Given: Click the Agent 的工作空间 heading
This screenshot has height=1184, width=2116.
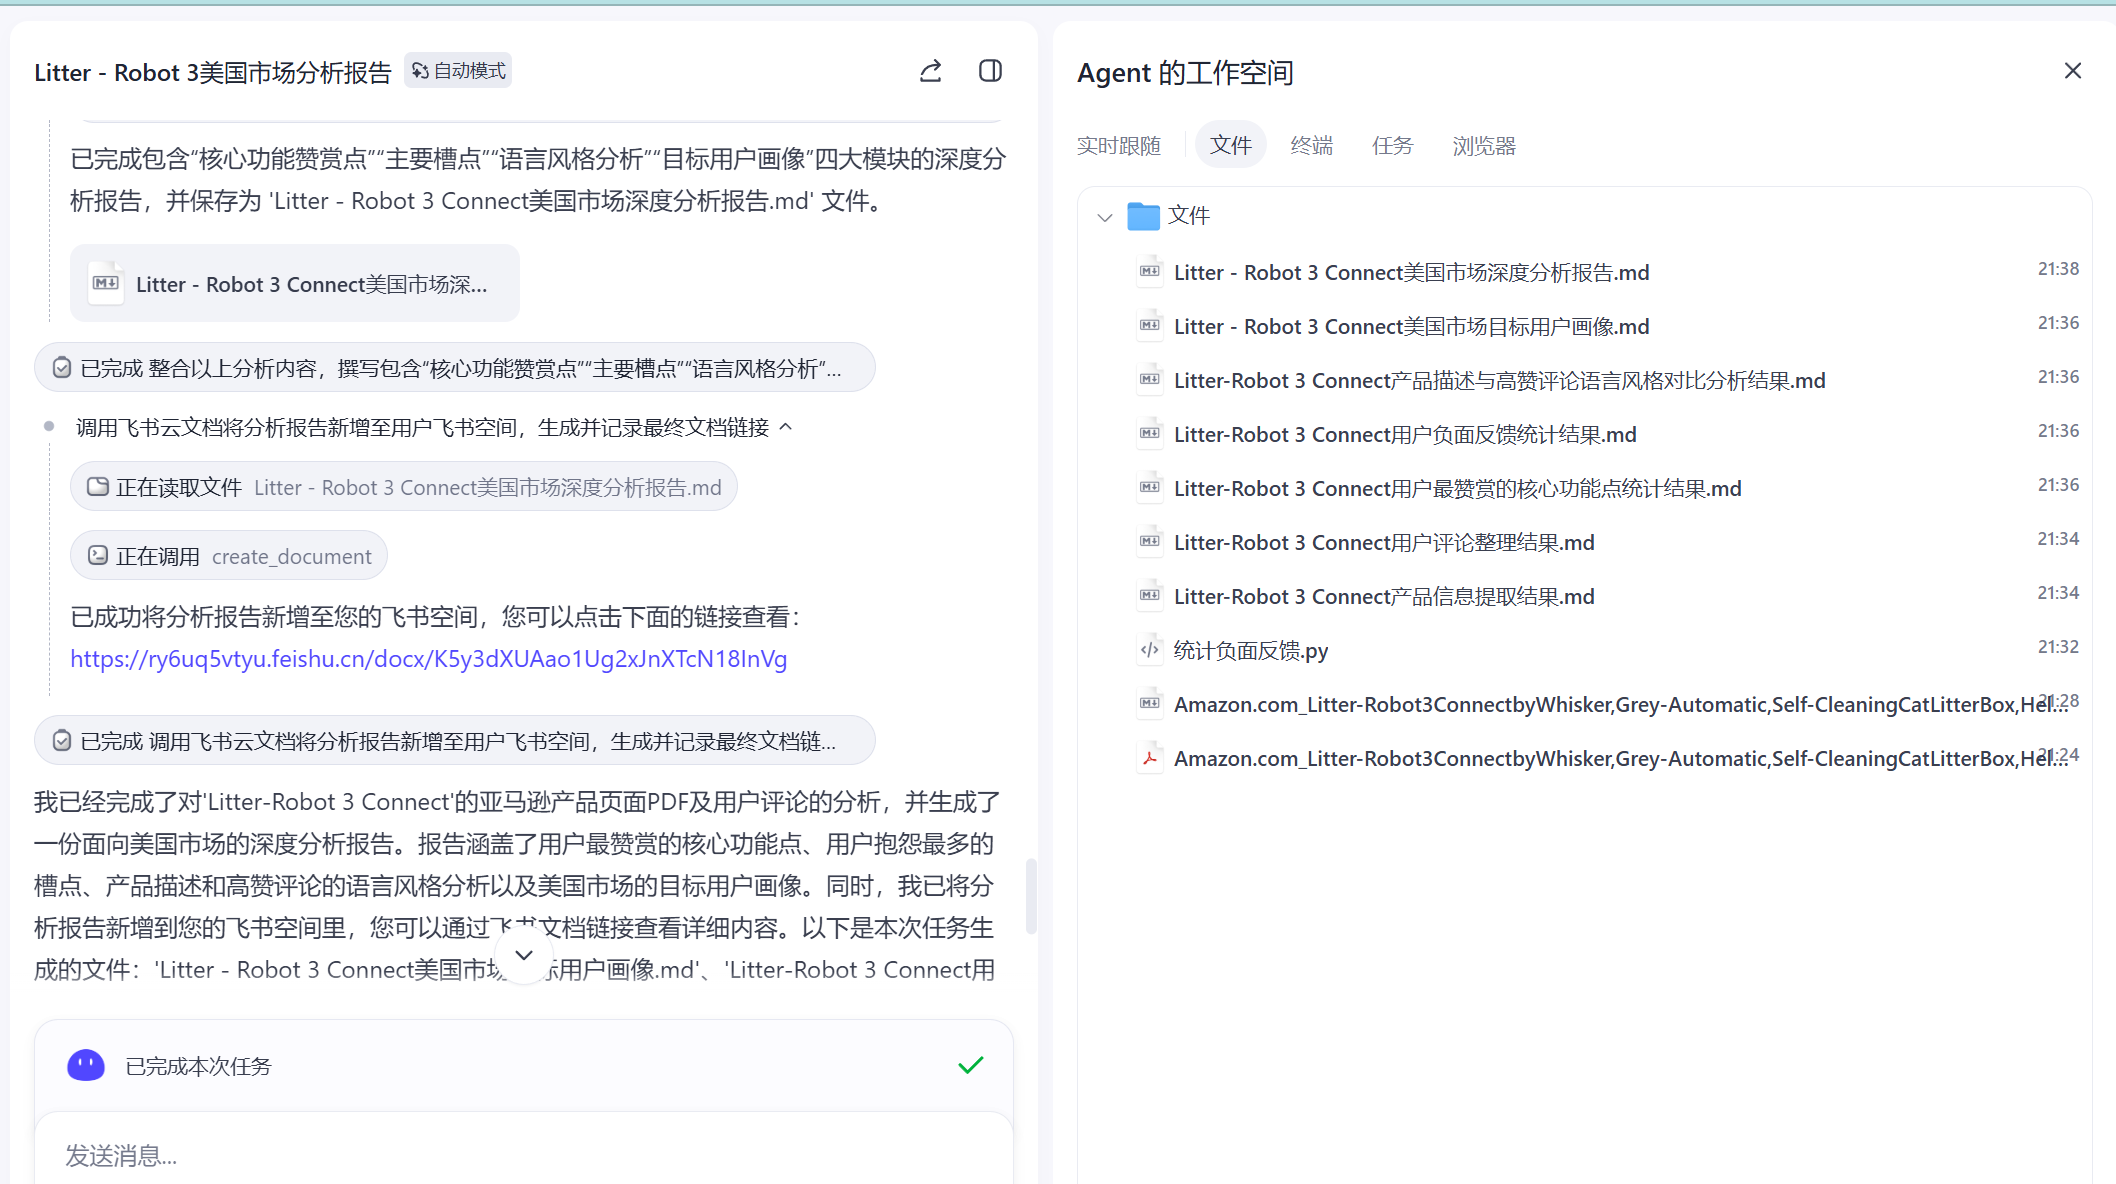Looking at the screenshot, I should pos(1185,73).
